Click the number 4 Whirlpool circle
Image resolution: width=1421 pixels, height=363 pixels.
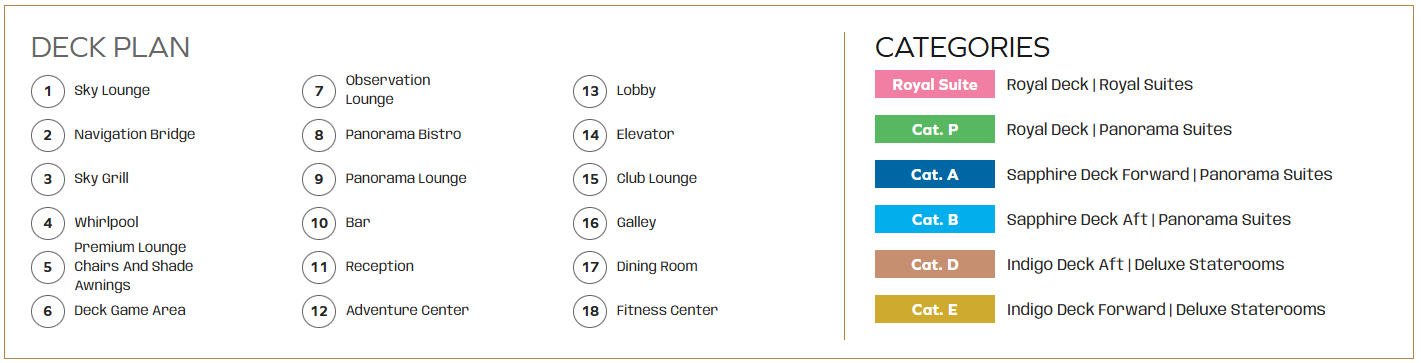point(48,223)
